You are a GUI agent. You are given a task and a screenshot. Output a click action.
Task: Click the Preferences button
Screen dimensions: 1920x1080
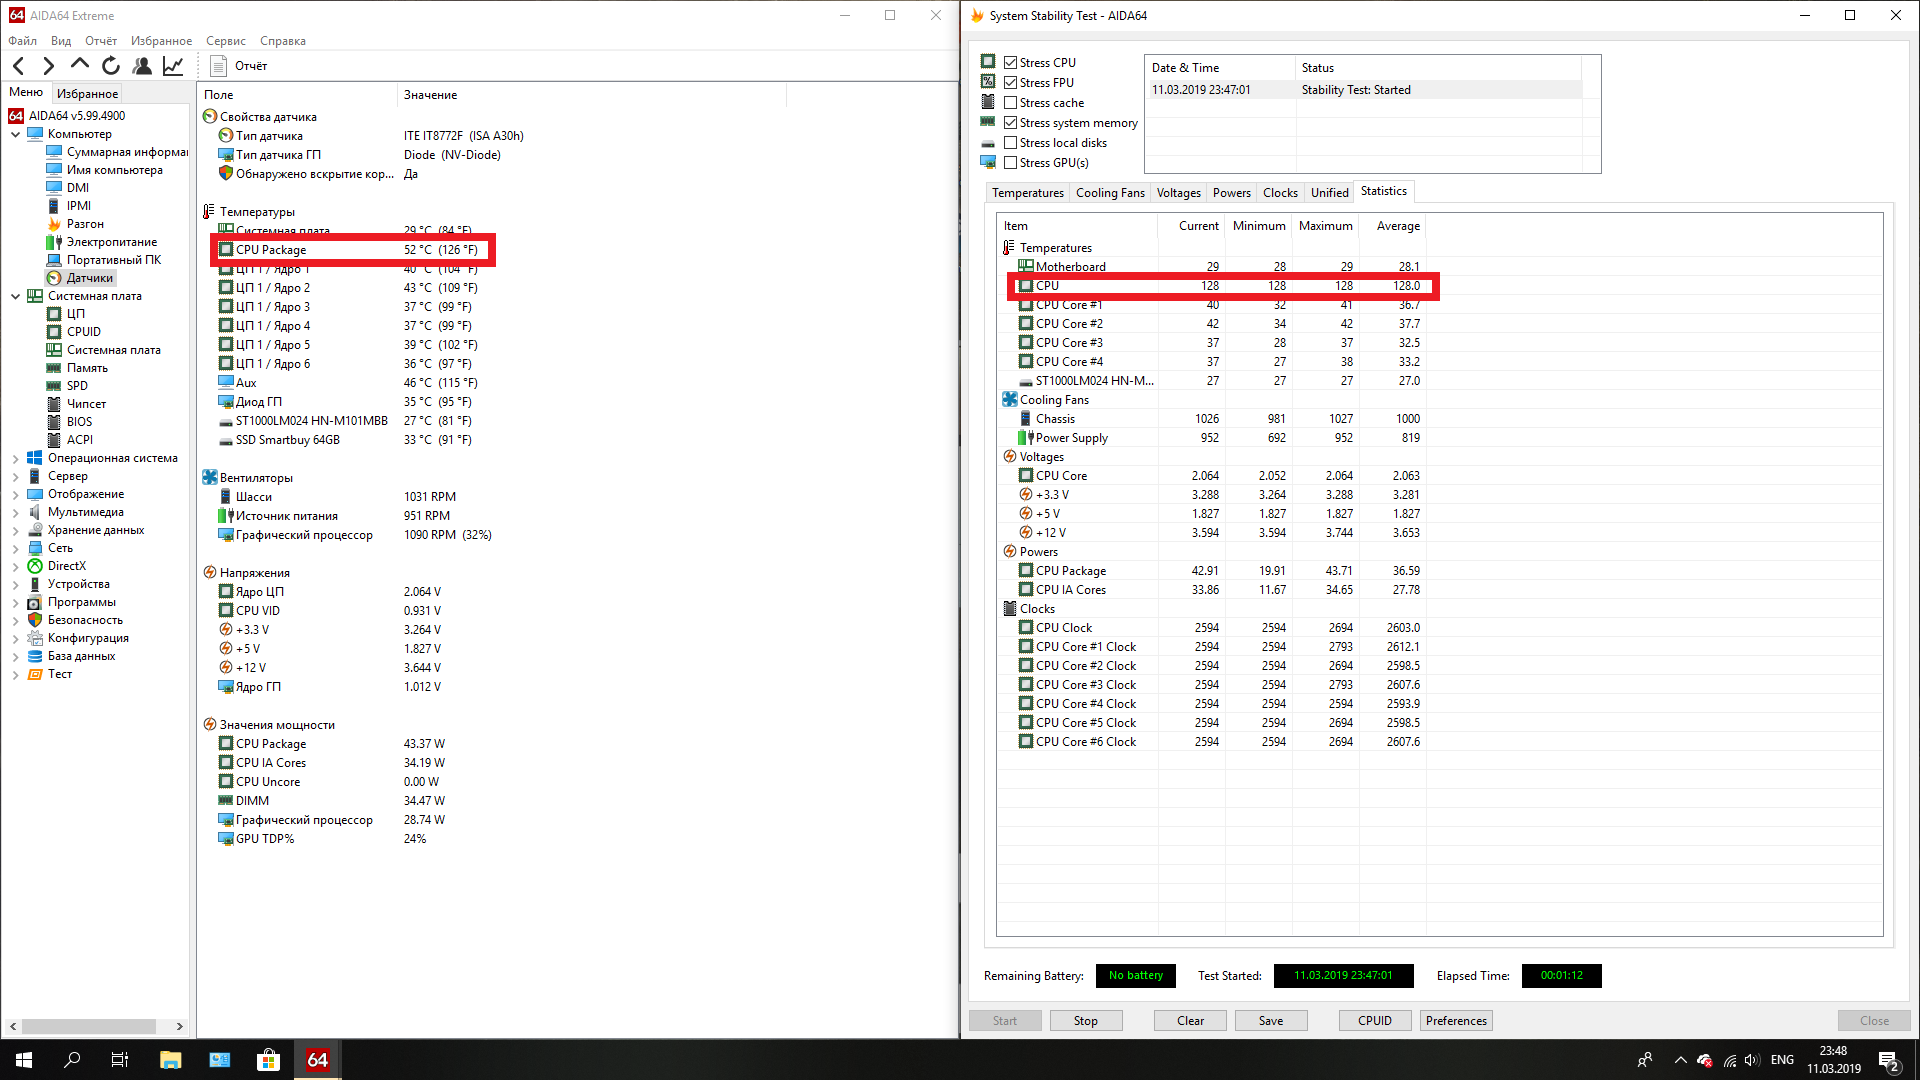1455,1021
